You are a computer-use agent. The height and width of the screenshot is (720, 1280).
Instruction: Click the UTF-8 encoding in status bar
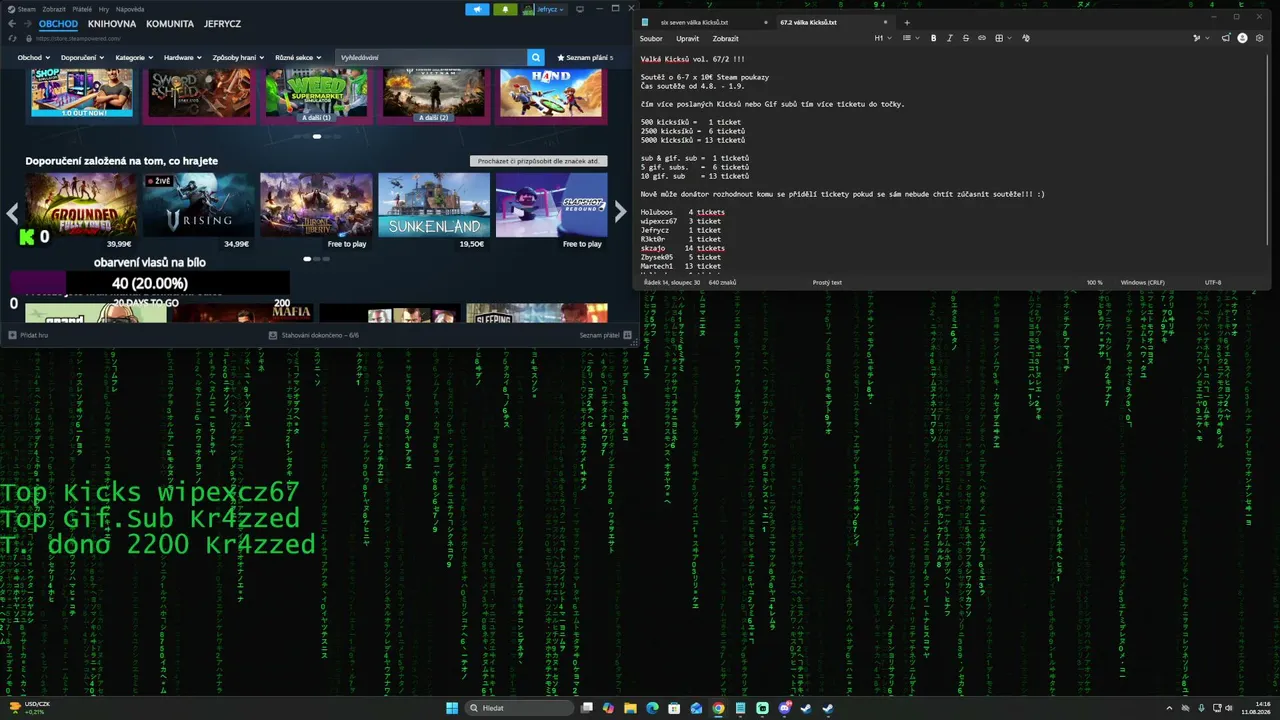(x=1213, y=282)
